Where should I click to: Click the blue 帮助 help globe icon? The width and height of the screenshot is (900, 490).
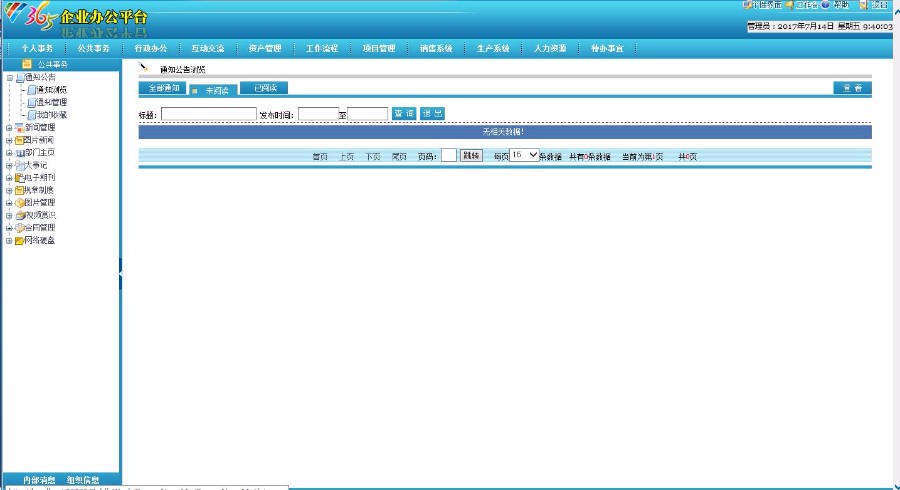(825, 5)
